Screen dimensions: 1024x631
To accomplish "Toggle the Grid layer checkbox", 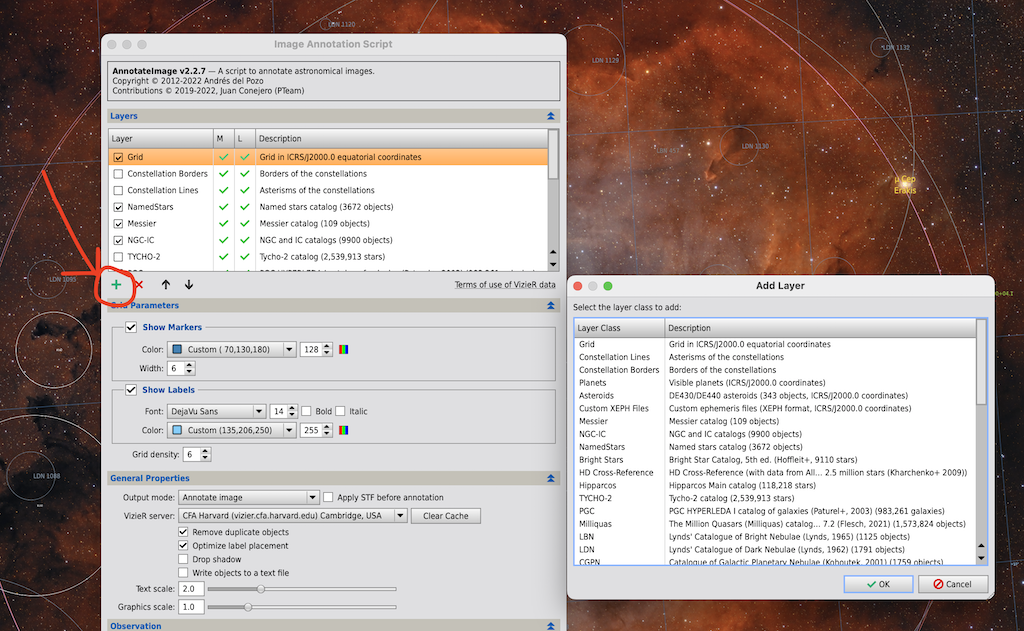I will tap(118, 157).
